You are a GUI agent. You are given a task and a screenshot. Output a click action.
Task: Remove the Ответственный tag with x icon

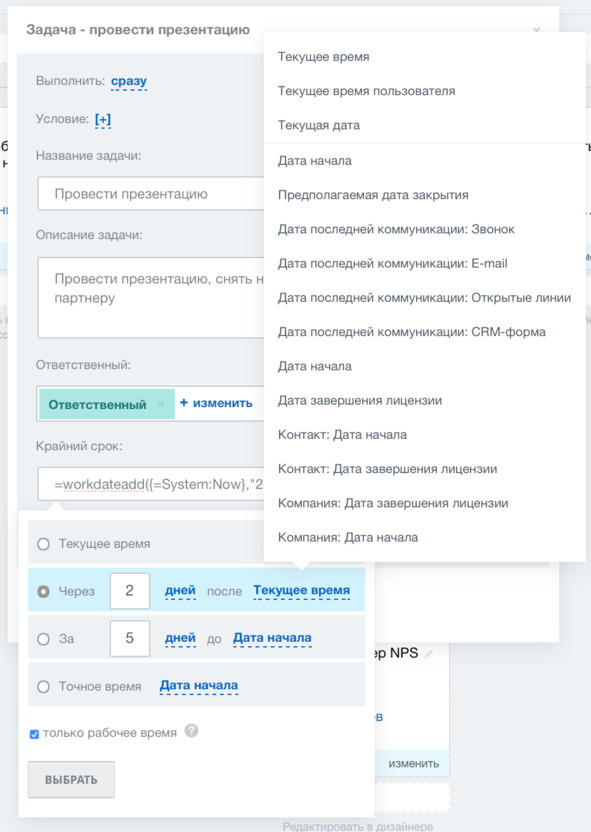coord(161,404)
